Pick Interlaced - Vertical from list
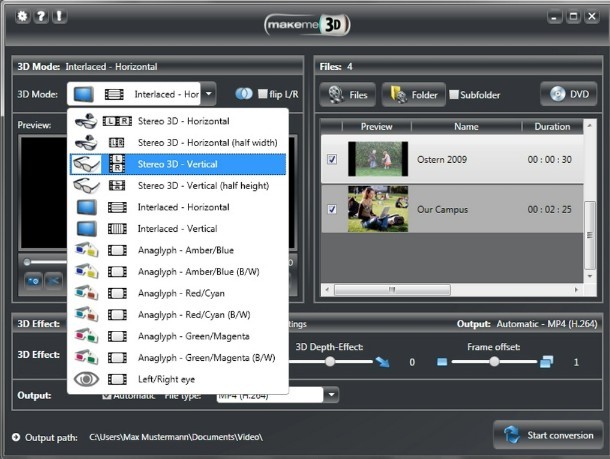This screenshot has height=459, width=610. (178, 229)
